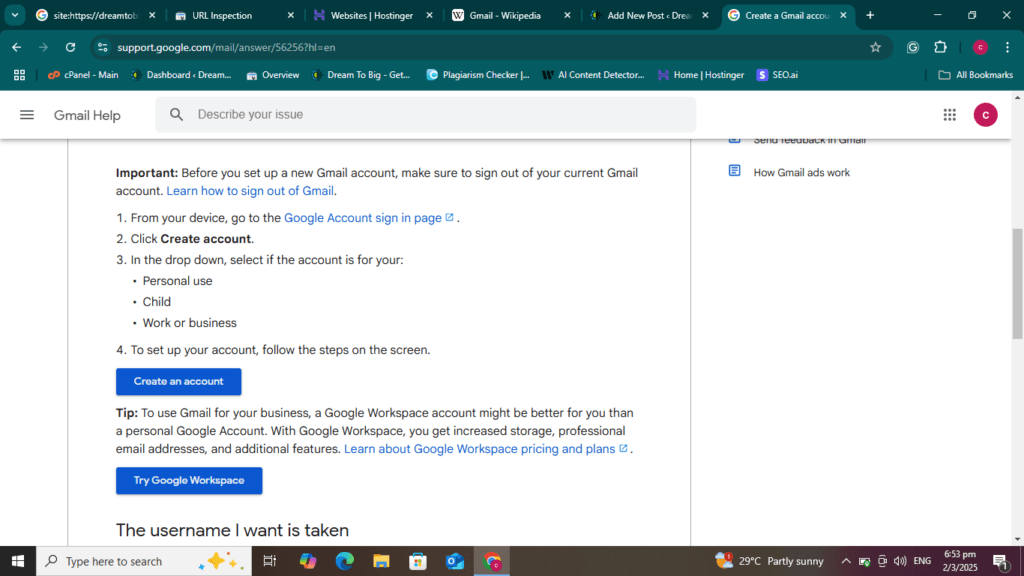The width and height of the screenshot is (1024, 576).
Task: Open the weather widget showing 29°C
Action: 769,561
